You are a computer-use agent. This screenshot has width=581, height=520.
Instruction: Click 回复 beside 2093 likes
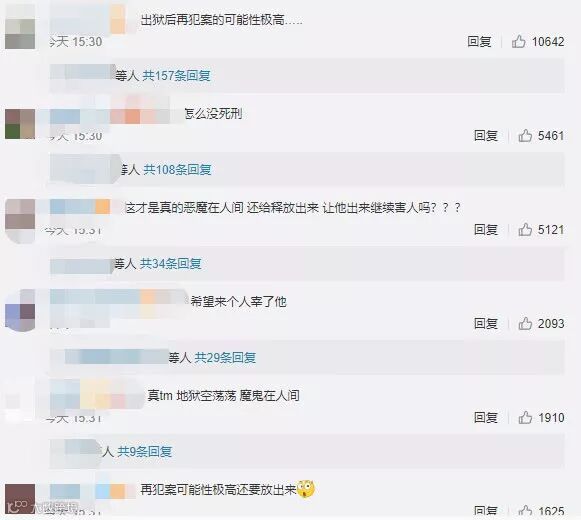486,324
